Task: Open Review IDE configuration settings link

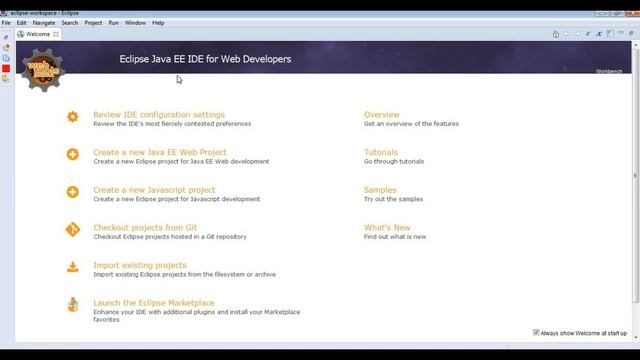Action: coord(159,115)
